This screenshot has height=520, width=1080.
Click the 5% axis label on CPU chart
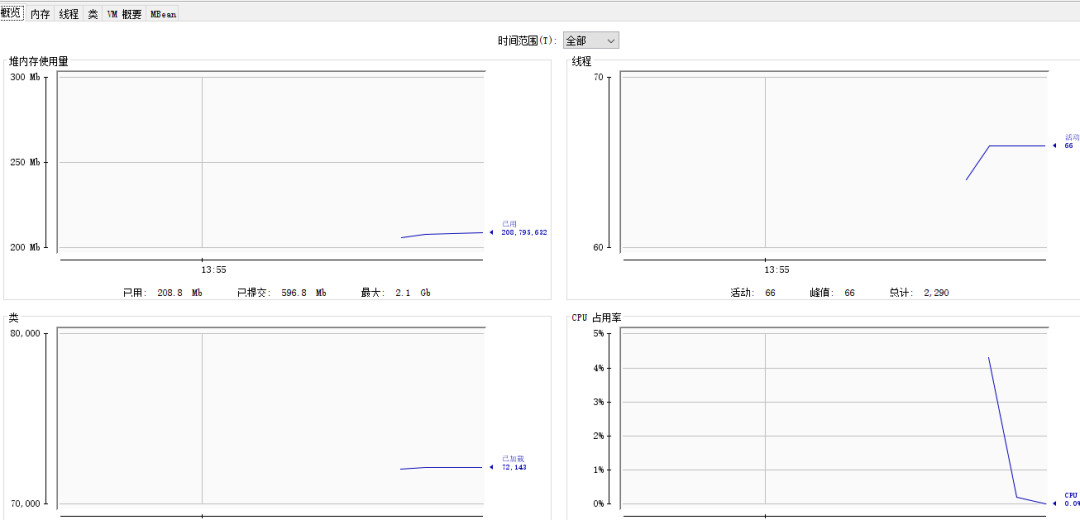pos(598,333)
